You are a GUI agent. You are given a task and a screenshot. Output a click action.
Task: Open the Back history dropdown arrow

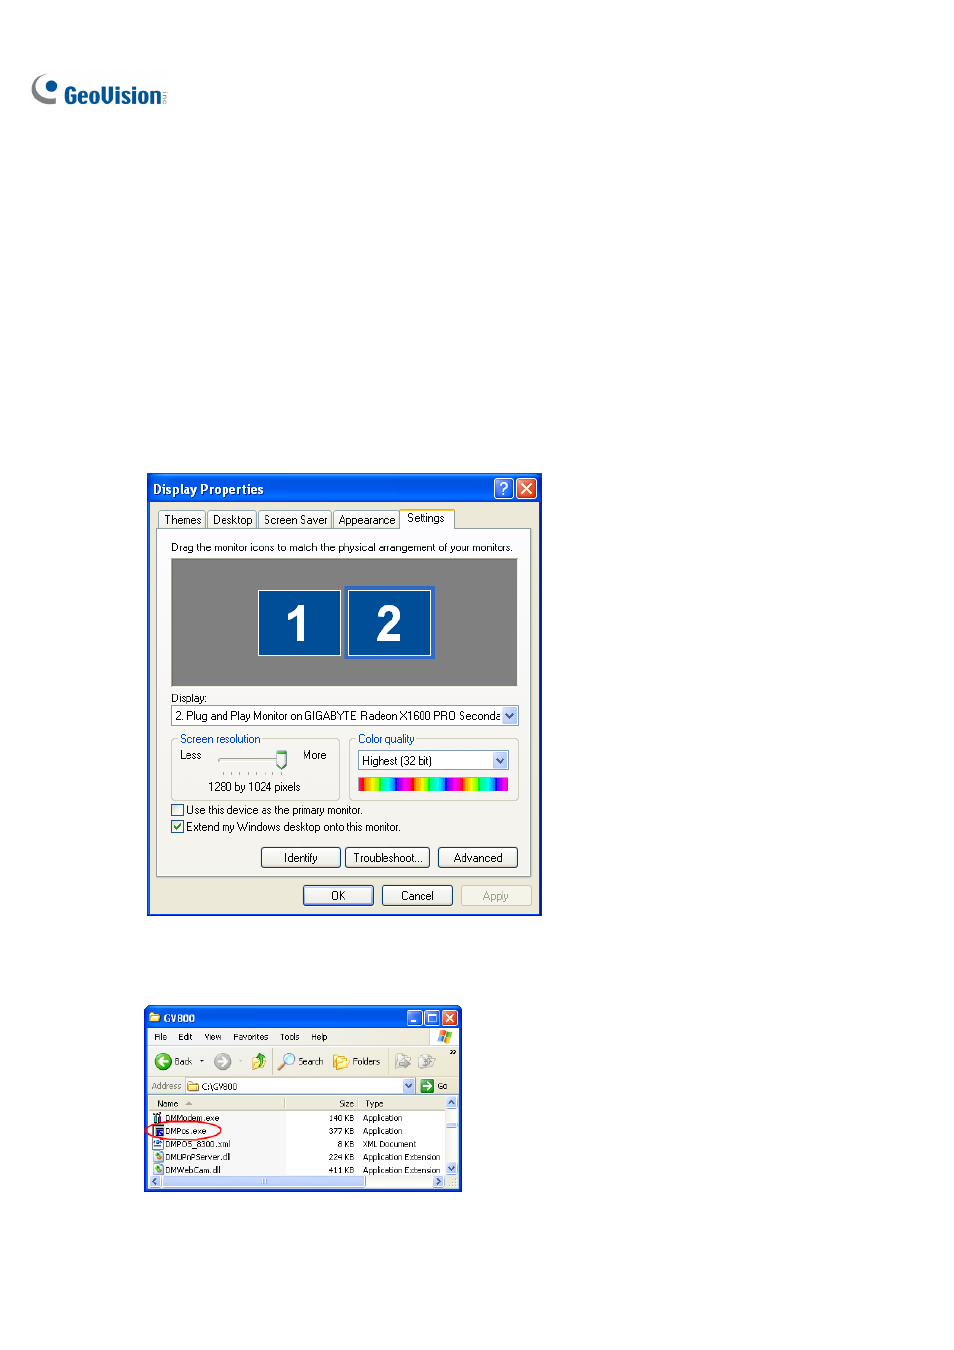tap(202, 1061)
